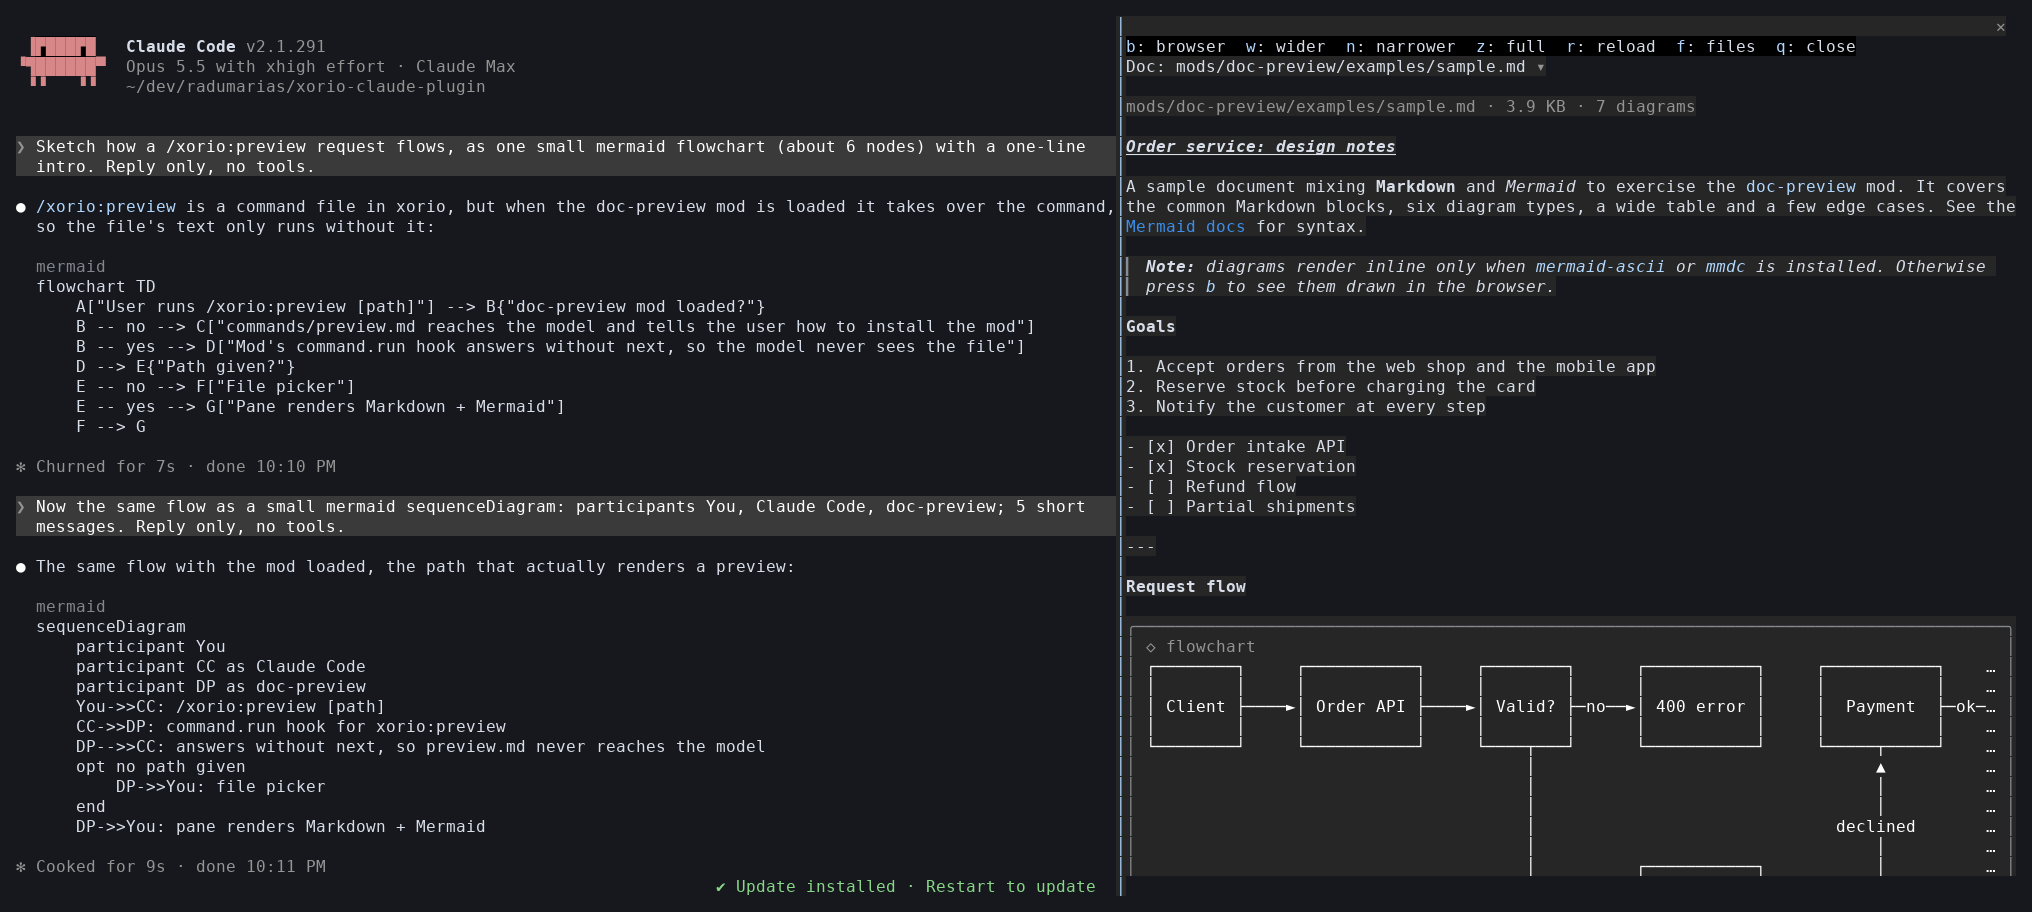
Task: Click the 'sequenceDiagram' code line
Action: [111, 627]
